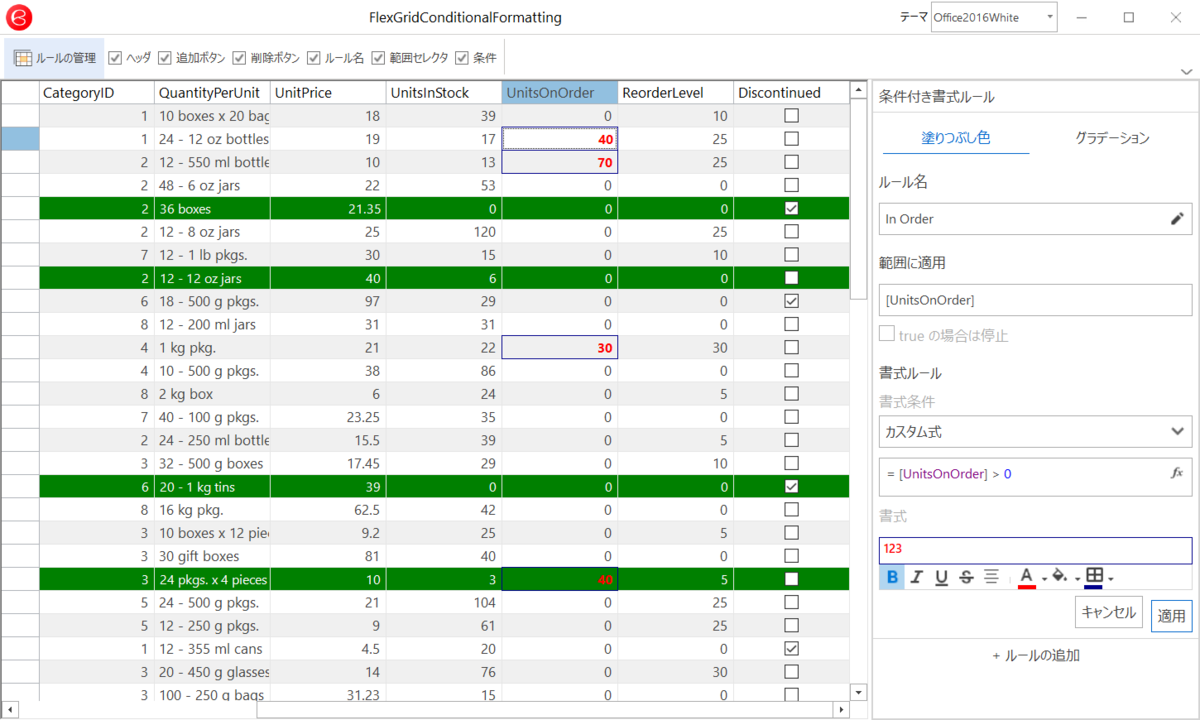Select the UnitsOnOrder column header
Viewport: 1200px width, 720px height.
(560, 93)
